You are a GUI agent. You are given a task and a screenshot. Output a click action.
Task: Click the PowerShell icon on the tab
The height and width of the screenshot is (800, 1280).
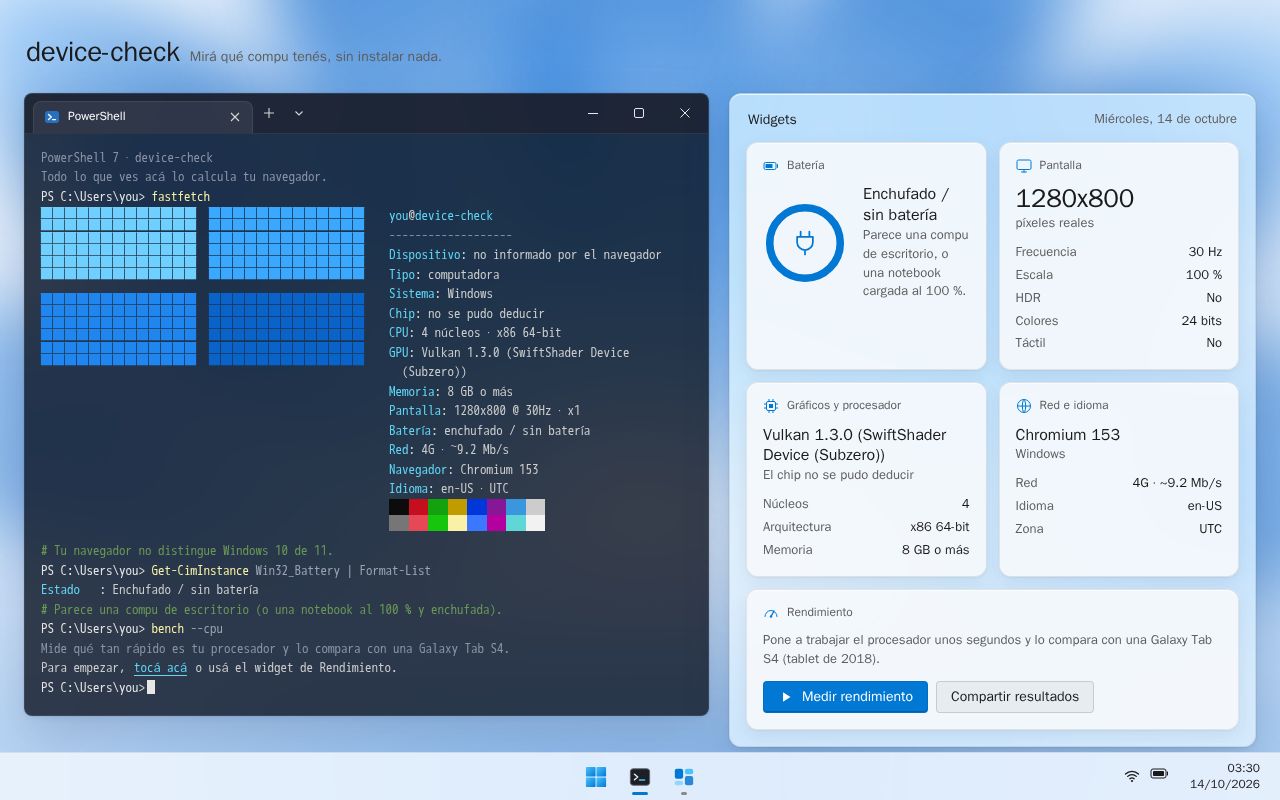point(52,117)
